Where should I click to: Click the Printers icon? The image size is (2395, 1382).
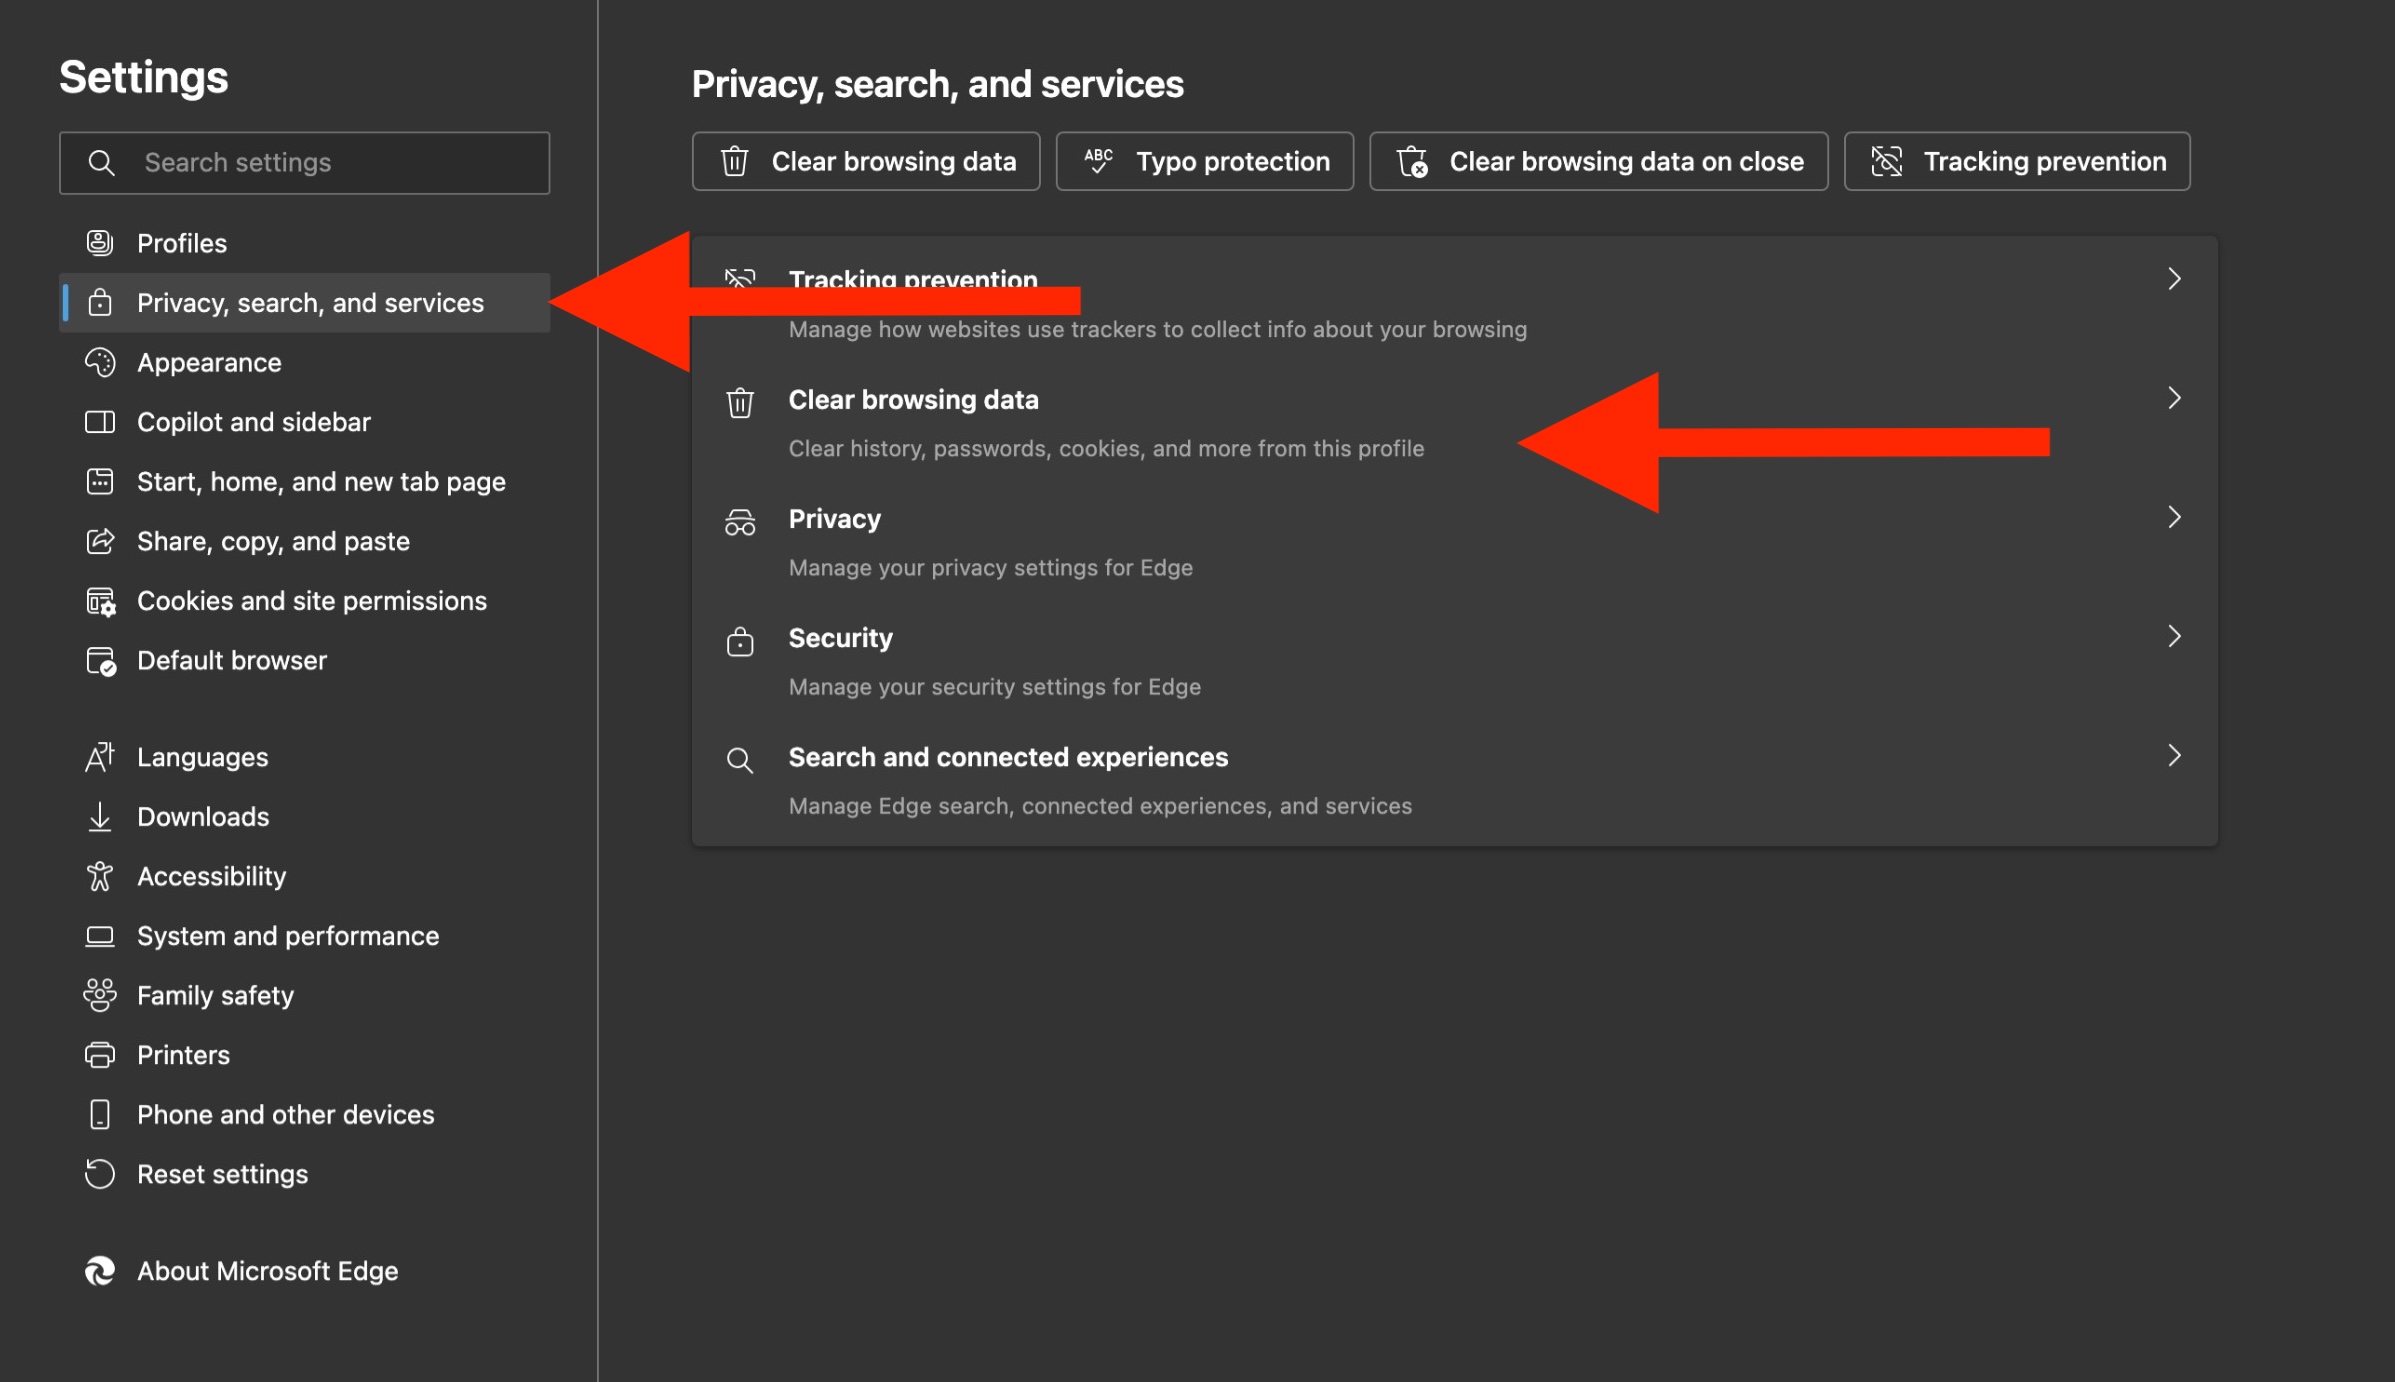tap(100, 1055)
